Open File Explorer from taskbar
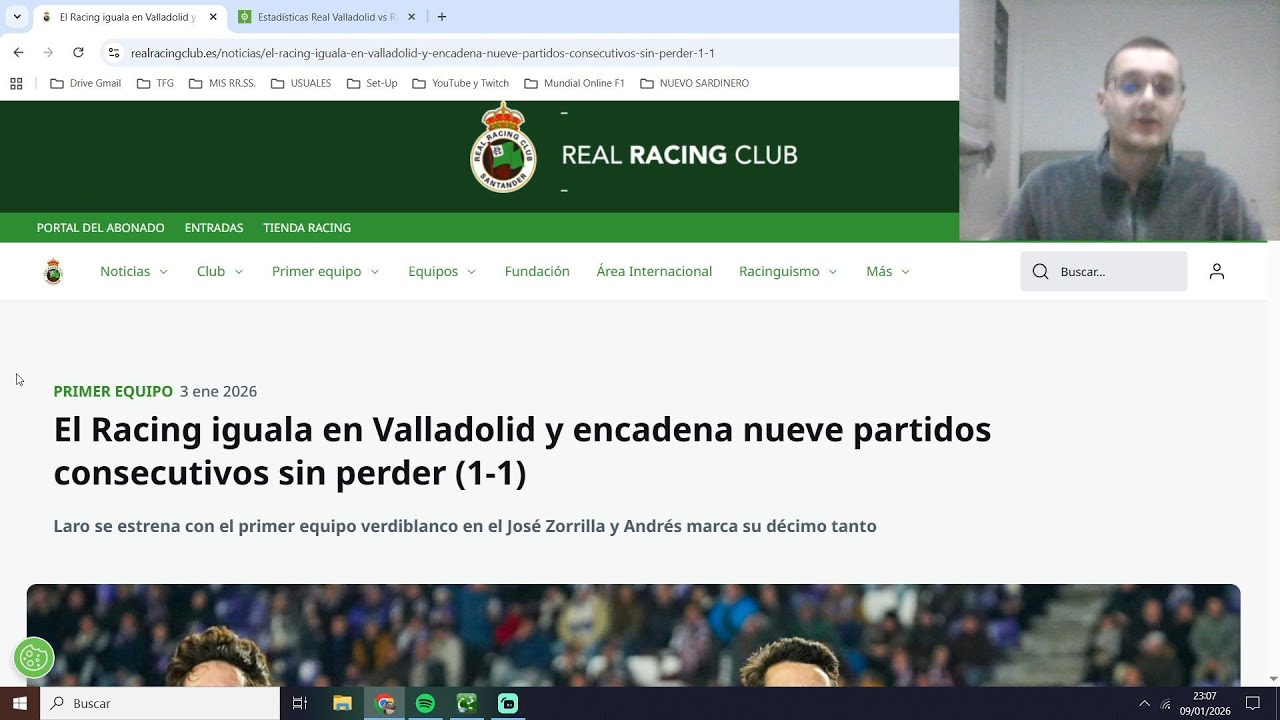The width and height of the screenshot is (1280, 720). pos(342,703)
